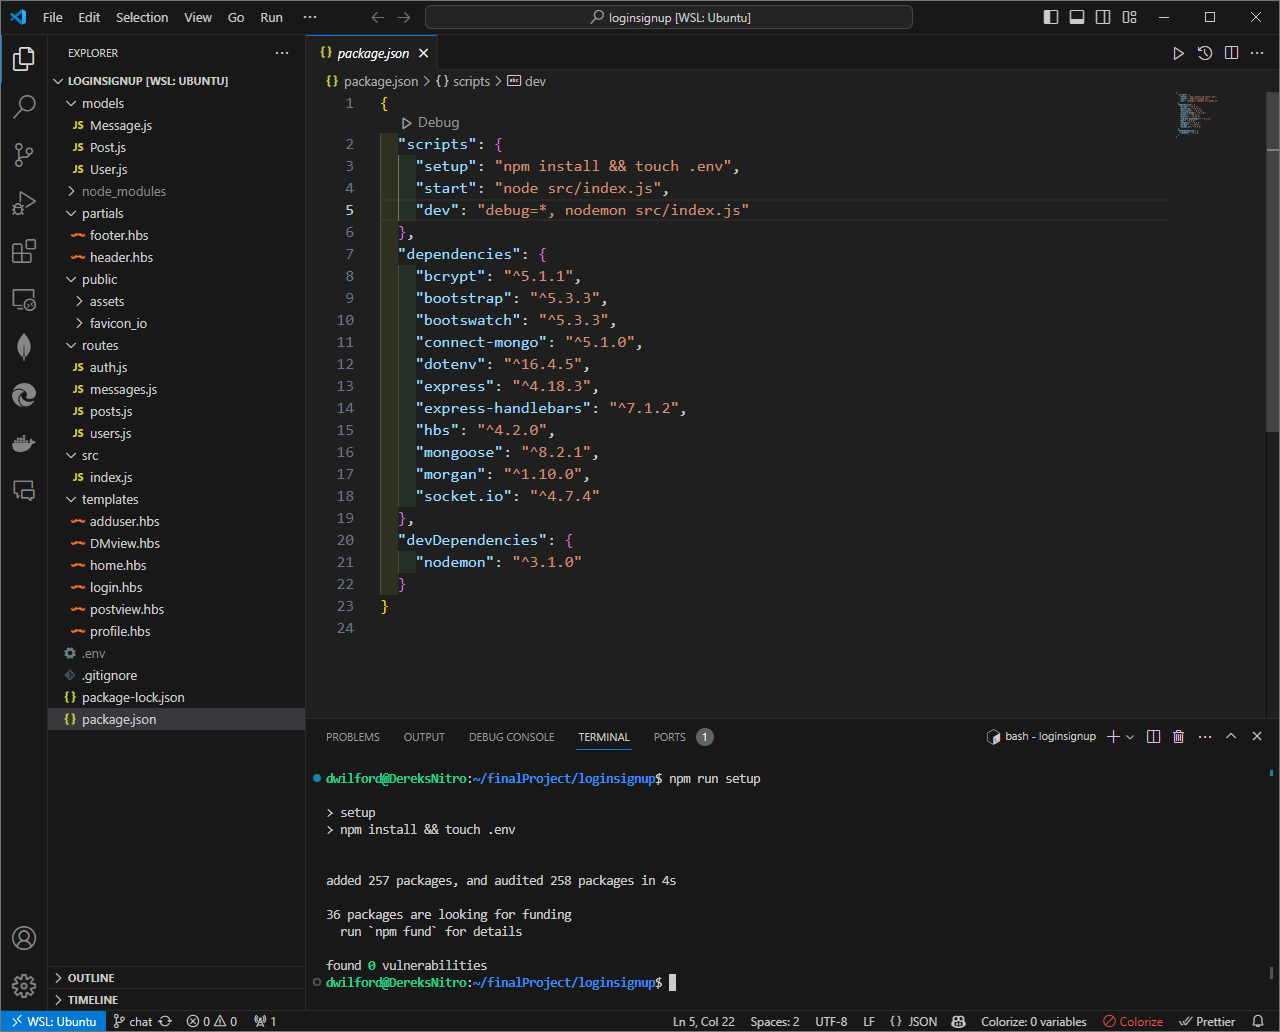This screenshot has height=1032, width=1280.
Task: Collapse the models folder
Action: coord(103,103)
